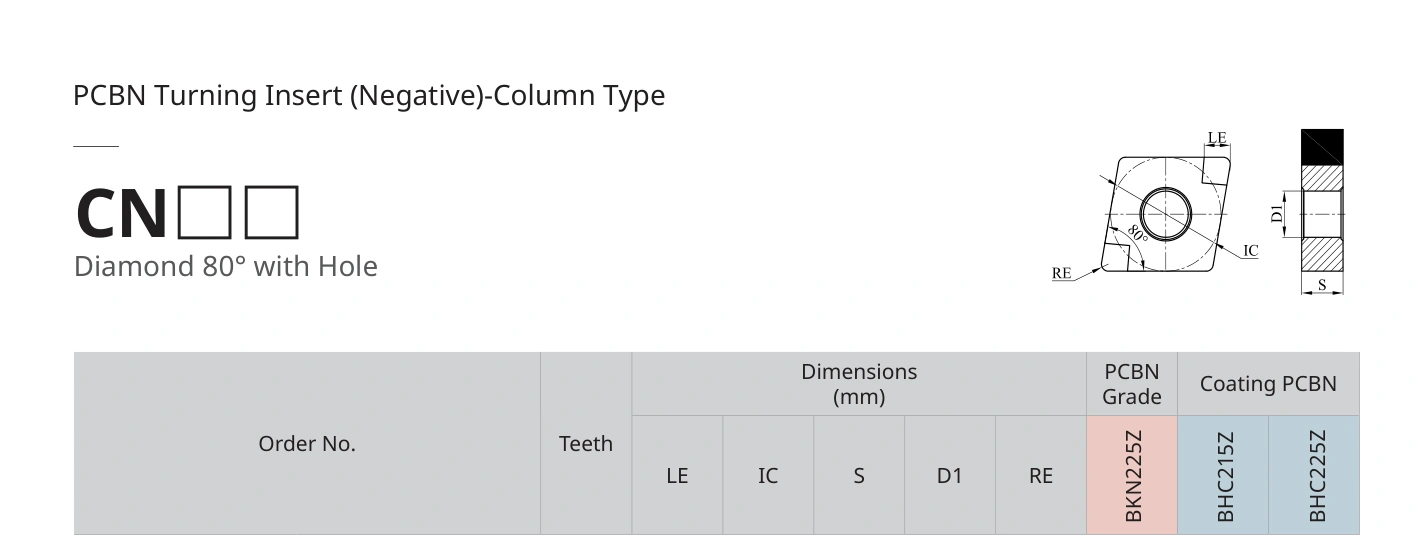
Task: Click the blue BHC225Z coating cell
Action: tap(1315, 475)
